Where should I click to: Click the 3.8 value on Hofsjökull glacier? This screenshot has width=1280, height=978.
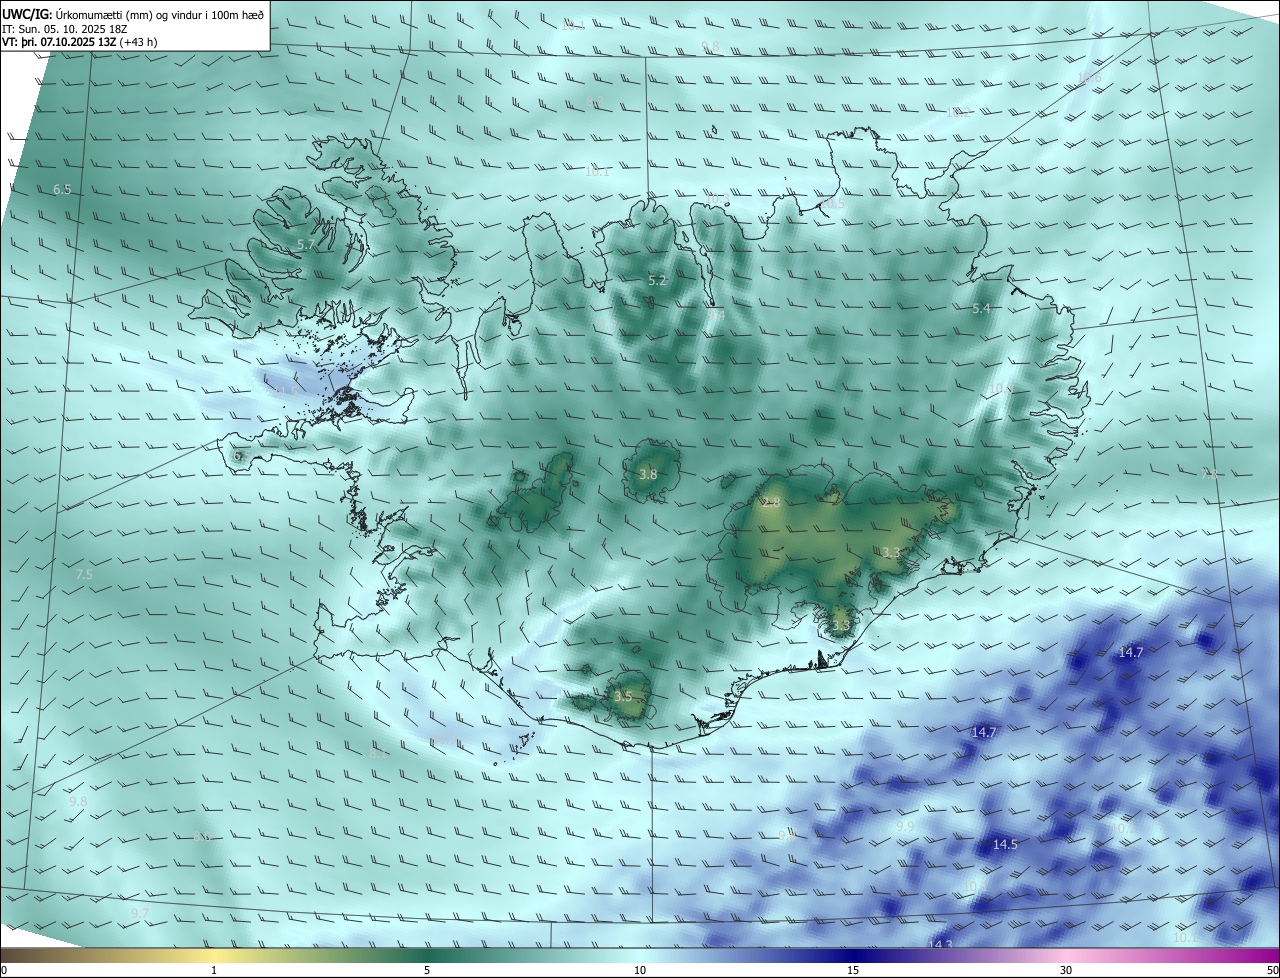[x=648, y=474]
